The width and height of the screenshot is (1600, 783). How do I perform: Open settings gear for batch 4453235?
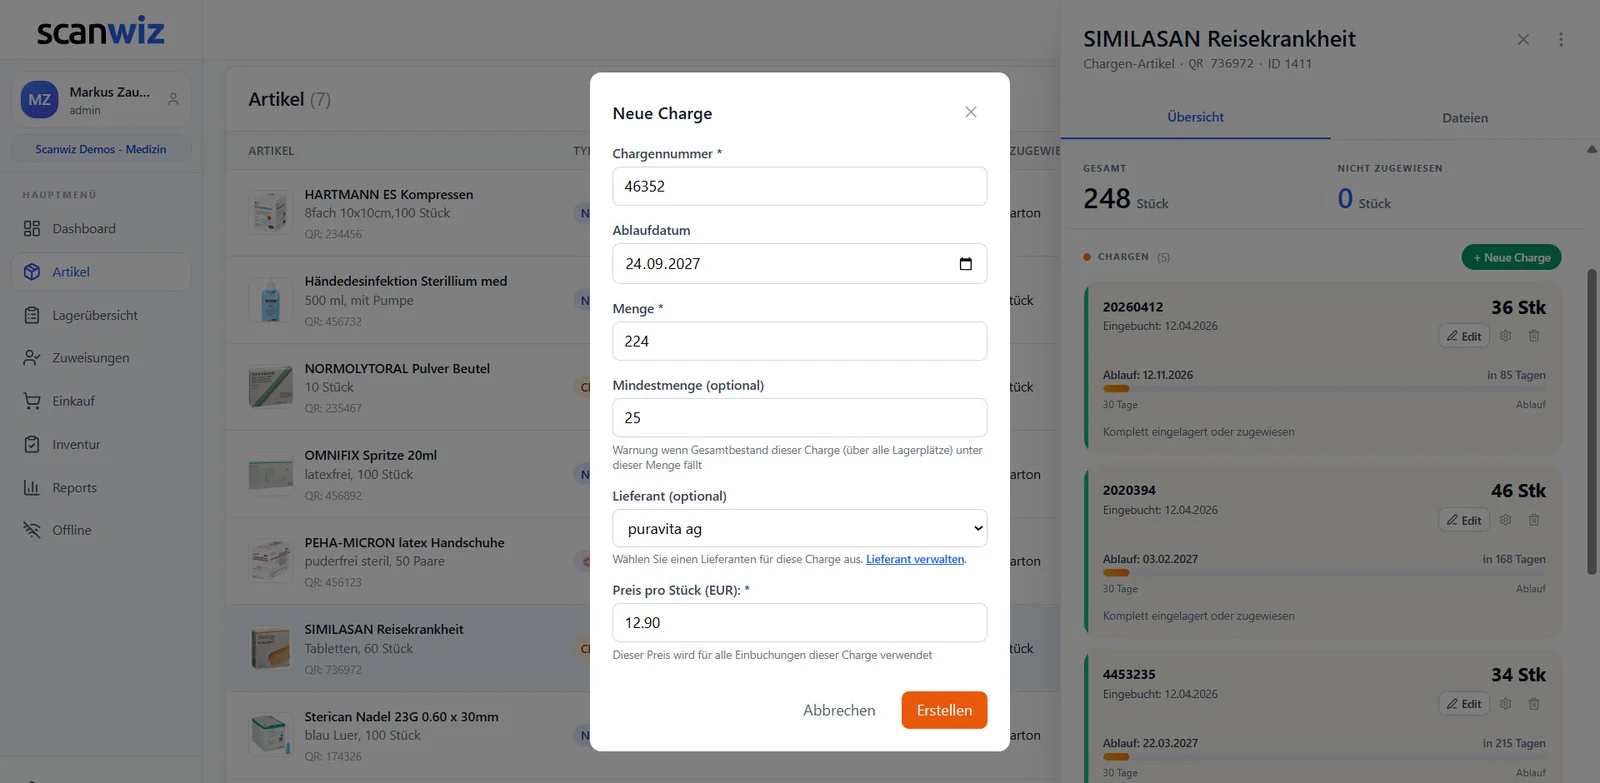point(1506,704)
